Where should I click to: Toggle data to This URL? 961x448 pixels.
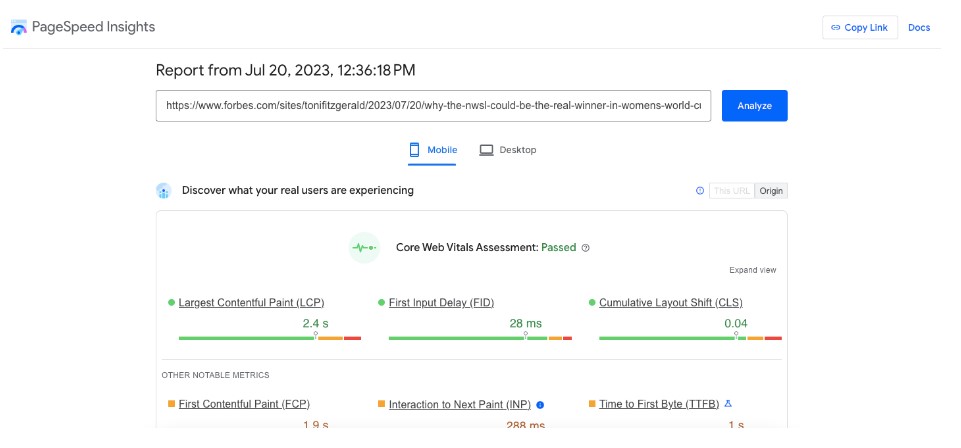point(731,191)
